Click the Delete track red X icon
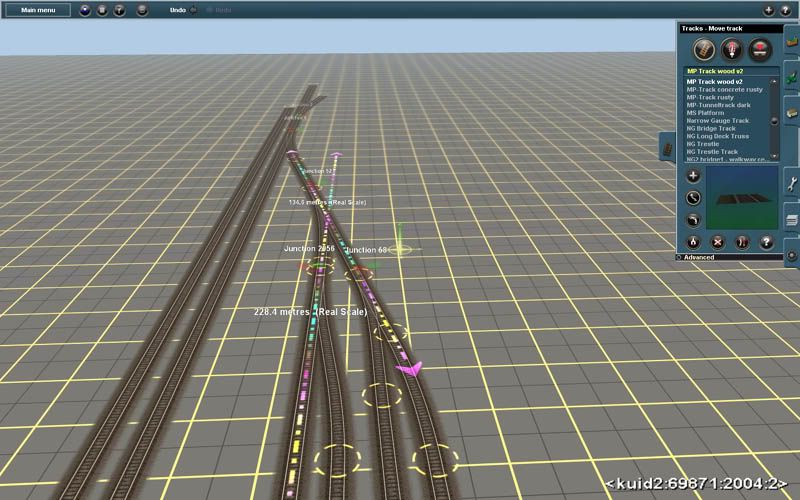This screenshot has height=500, width=800. (x=717, y=242)
